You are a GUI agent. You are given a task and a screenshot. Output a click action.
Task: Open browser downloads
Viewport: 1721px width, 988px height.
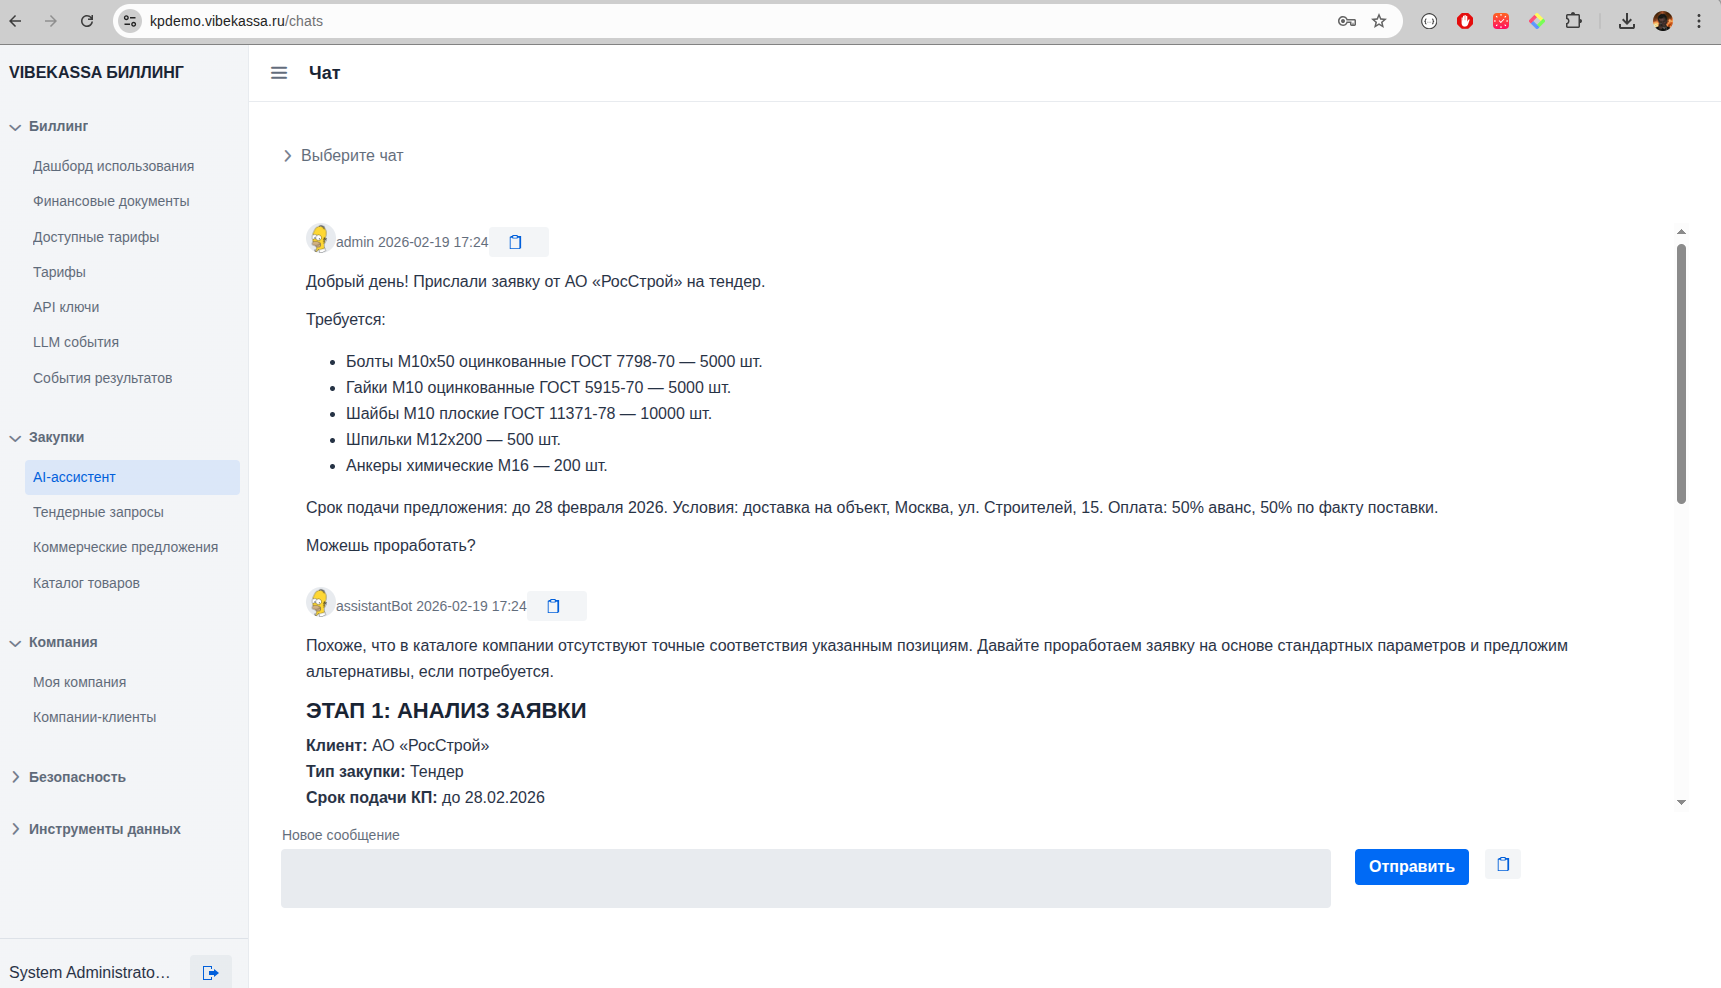pyautogui.click(x=1626, y=20)
